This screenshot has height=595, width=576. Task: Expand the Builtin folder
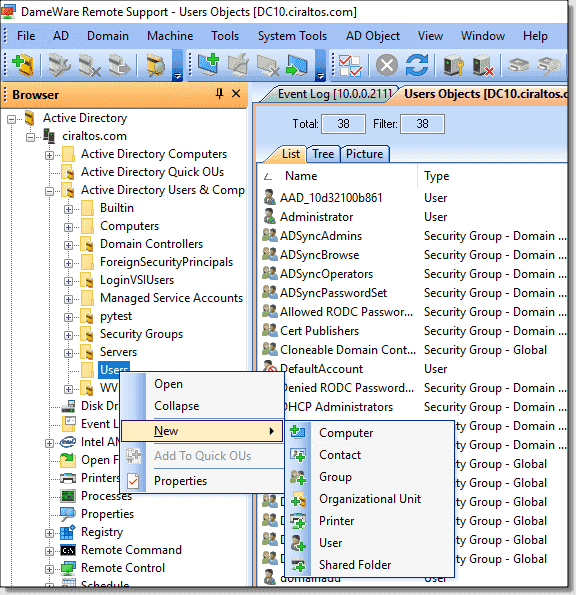pyautogui.click(x=68, y=209)
